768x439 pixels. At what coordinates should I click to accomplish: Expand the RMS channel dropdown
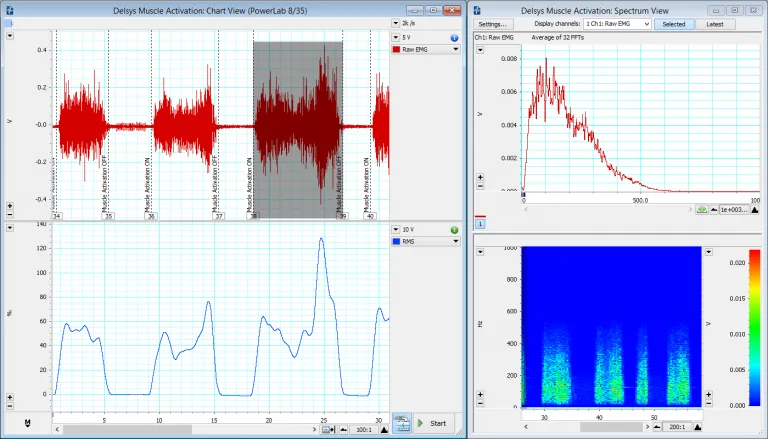click(x=456, y=241)
